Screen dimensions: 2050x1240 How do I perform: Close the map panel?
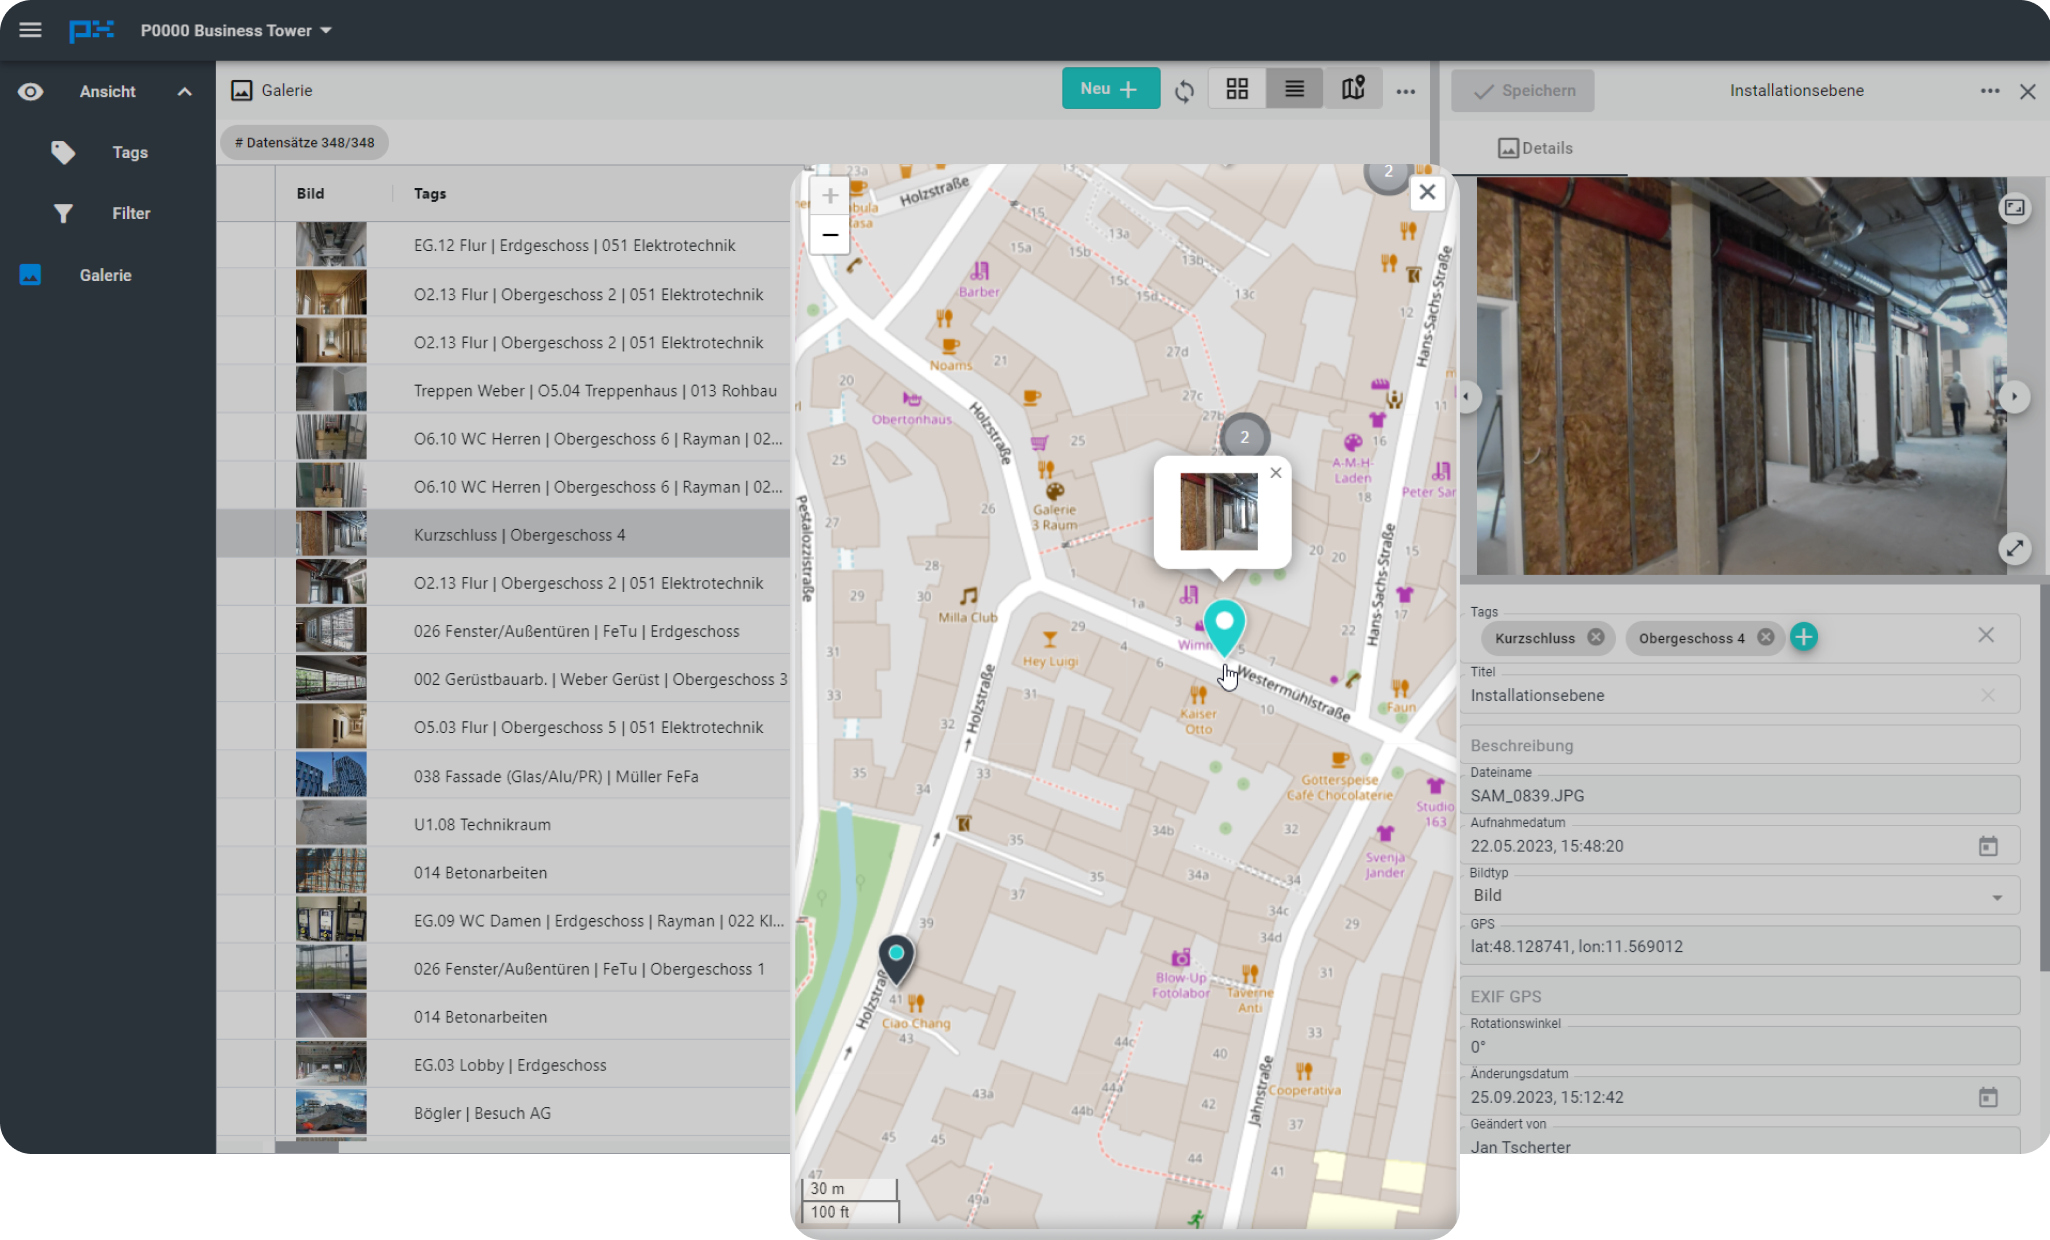click(x=1427, y=192)
